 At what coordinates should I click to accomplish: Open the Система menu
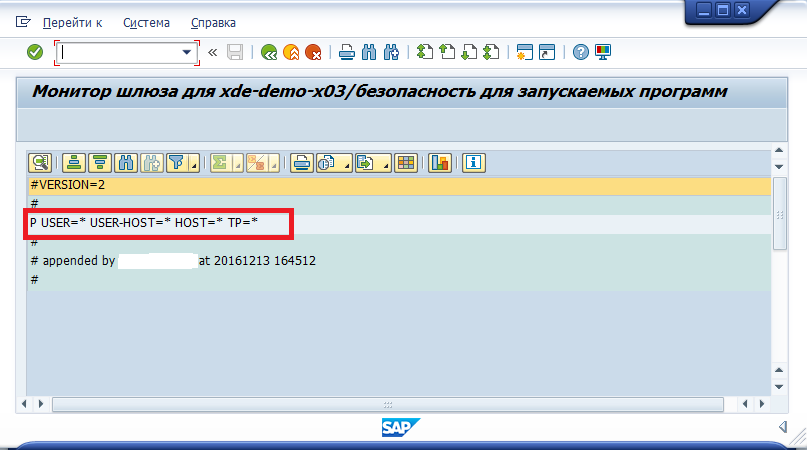146,22
